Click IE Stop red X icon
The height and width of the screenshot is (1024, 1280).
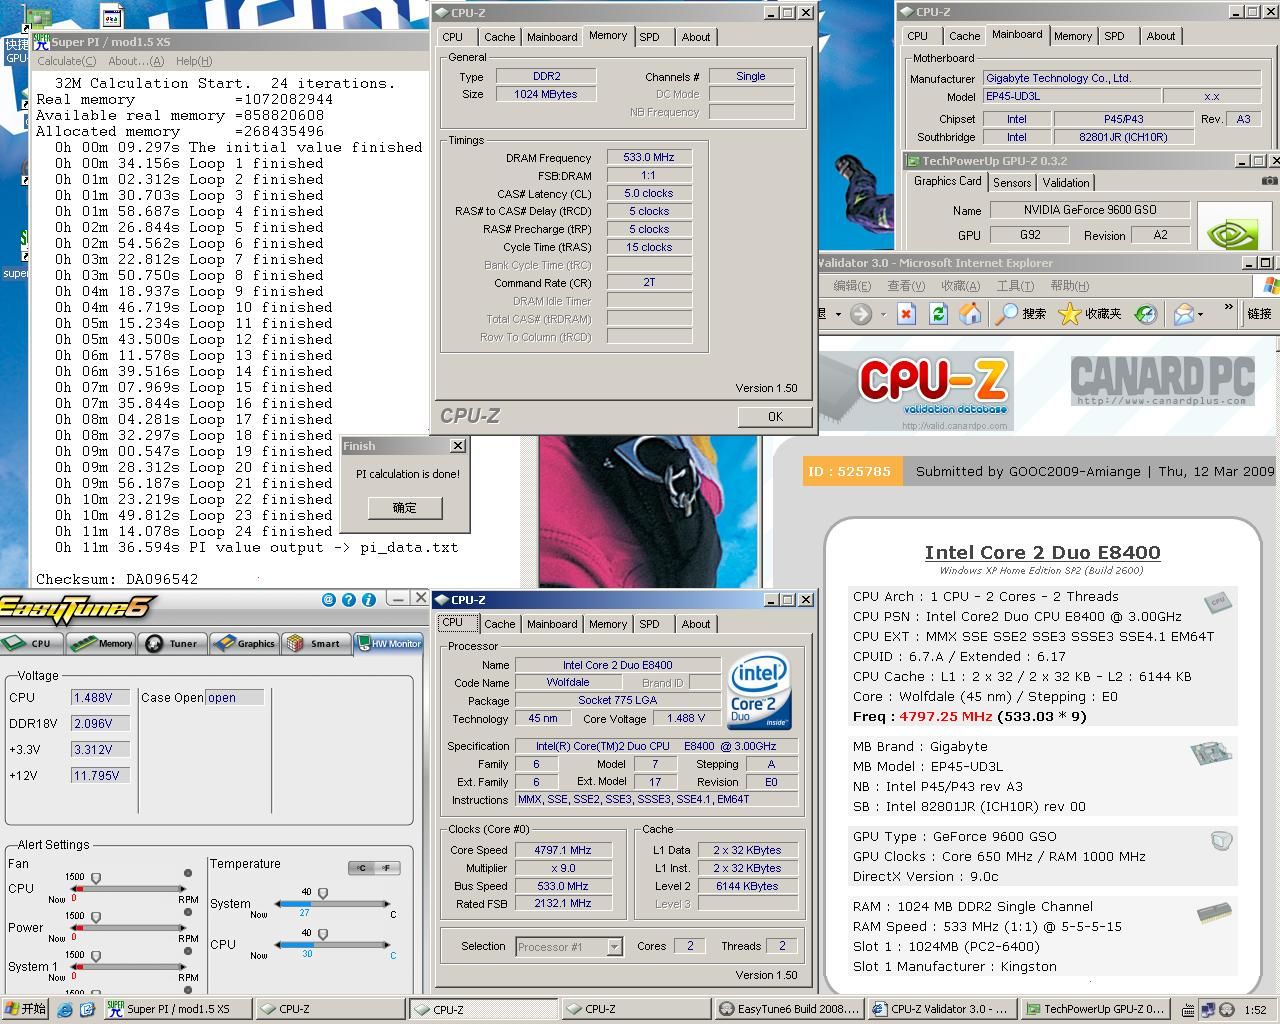pyautogui.click(x=906, y=314)
